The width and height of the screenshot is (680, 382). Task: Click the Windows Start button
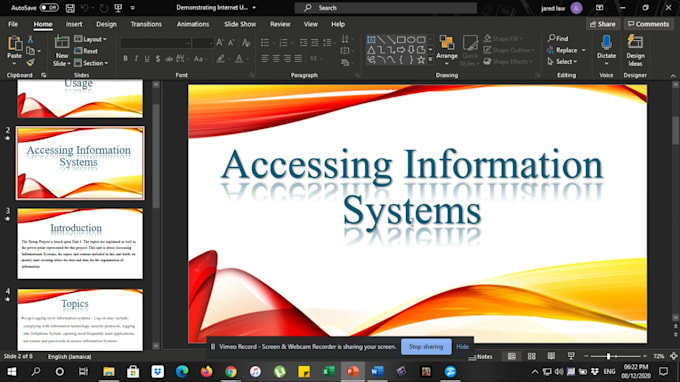[12, 372]
